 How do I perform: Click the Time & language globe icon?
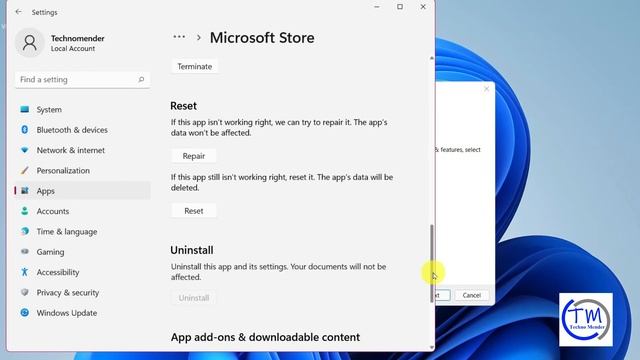pos(24,231)
